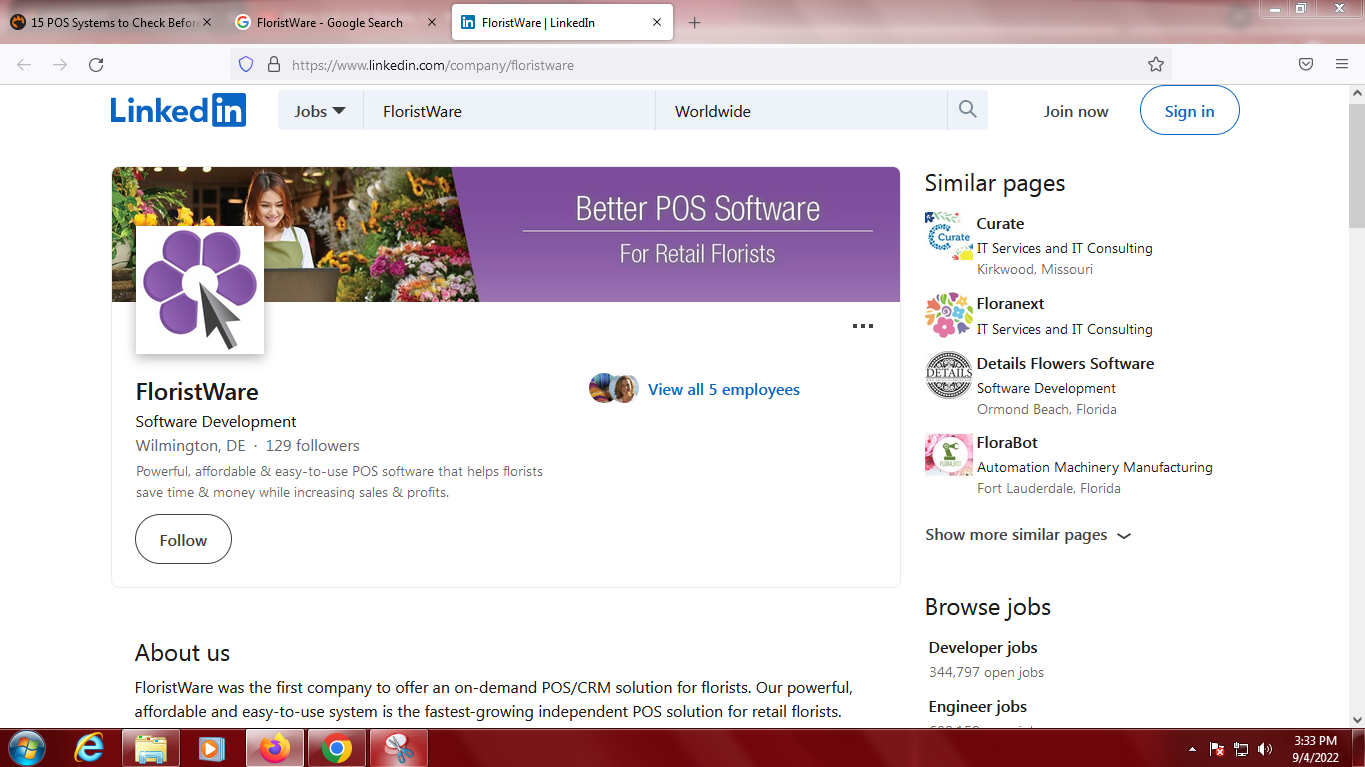Click the site padlock icon
Image resolution: width=1365 pixels, height=767 pixels.
point(273,64)
